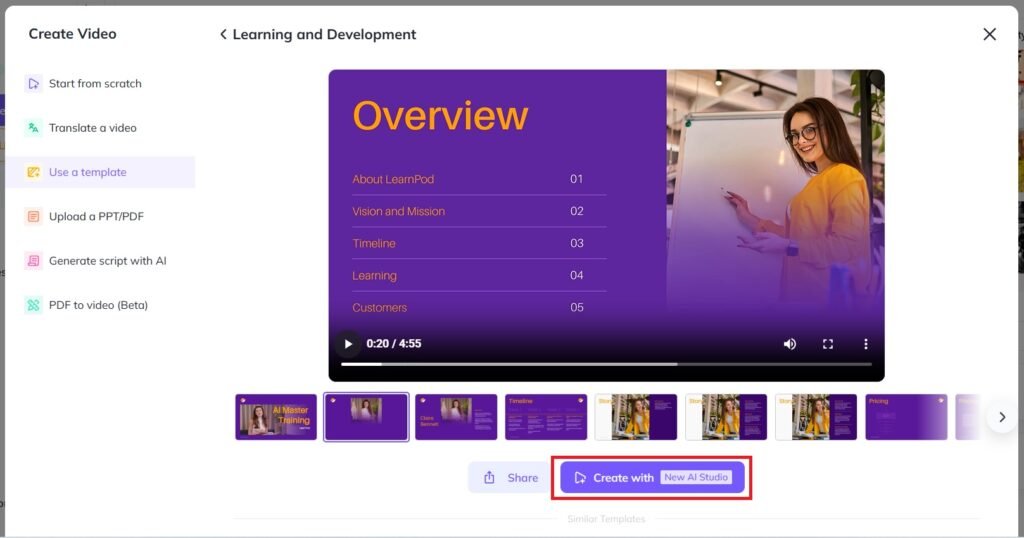Select Translate a video option
Image resolution: width=1024 pixels, height=538 pixels.
[x=100, y=128]
